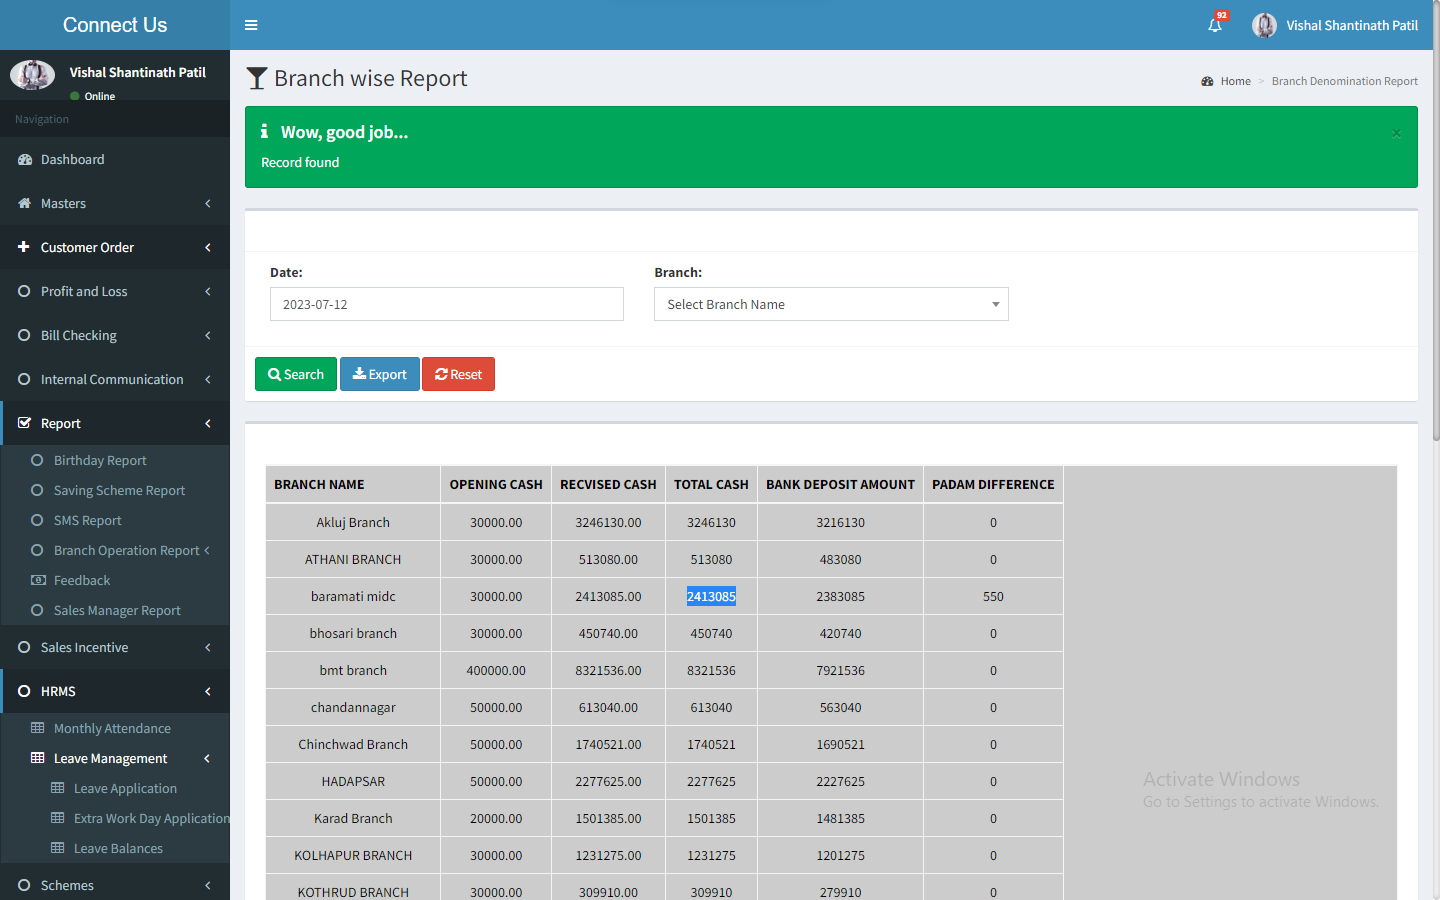Viewport: 1440px width, 900px height.
Task: Click the red Reset button
Action: point(458,374)
